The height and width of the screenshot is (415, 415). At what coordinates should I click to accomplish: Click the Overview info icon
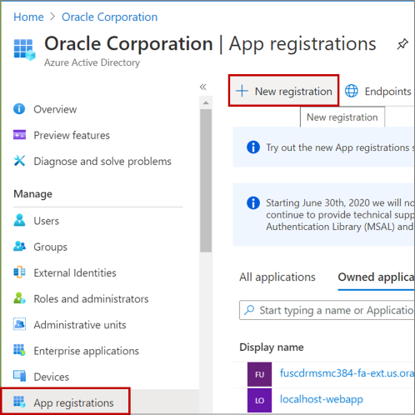point(19,109)
